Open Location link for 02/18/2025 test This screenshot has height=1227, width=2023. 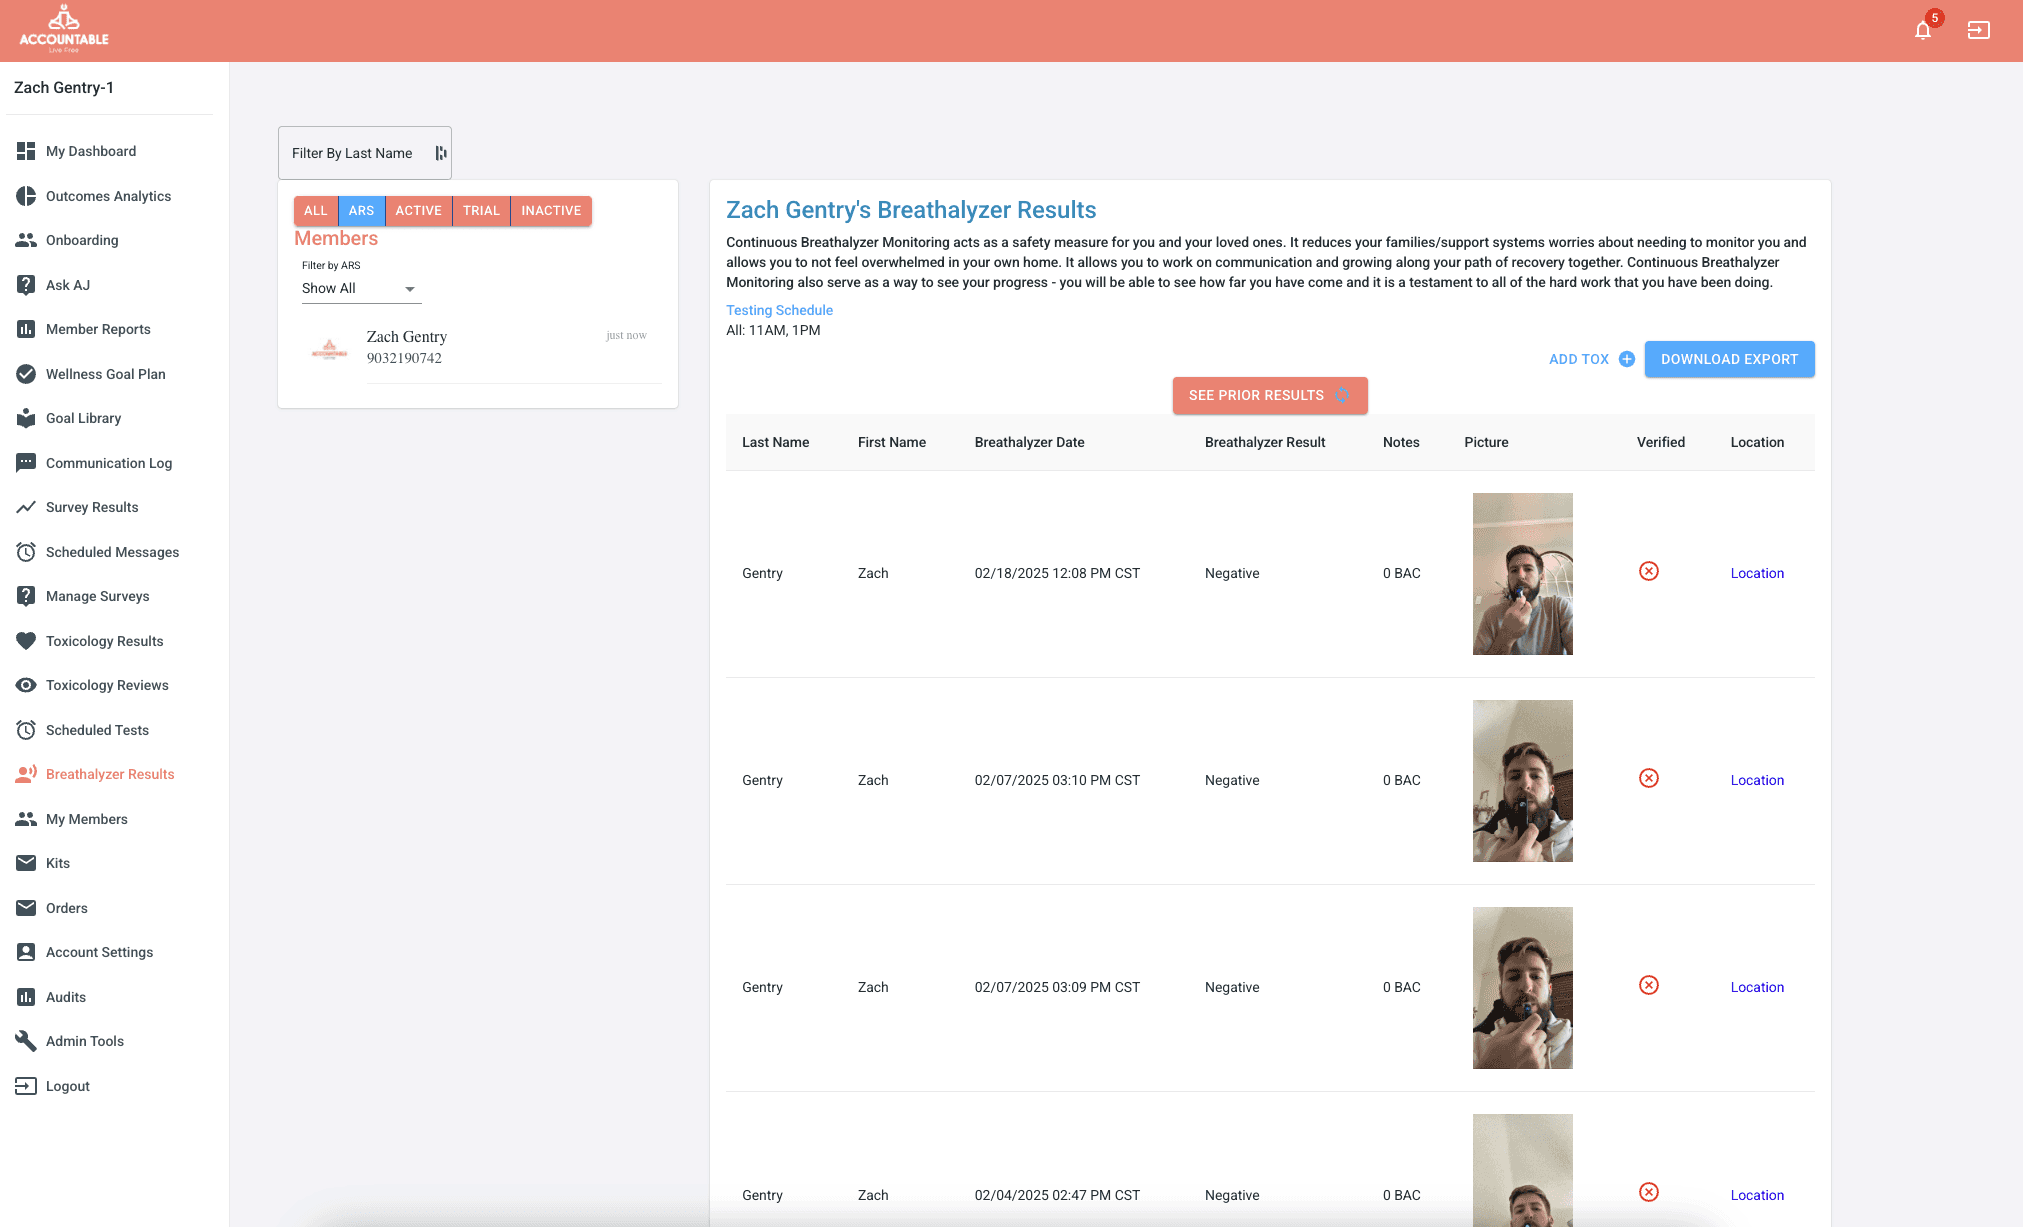pos(1757,573)
